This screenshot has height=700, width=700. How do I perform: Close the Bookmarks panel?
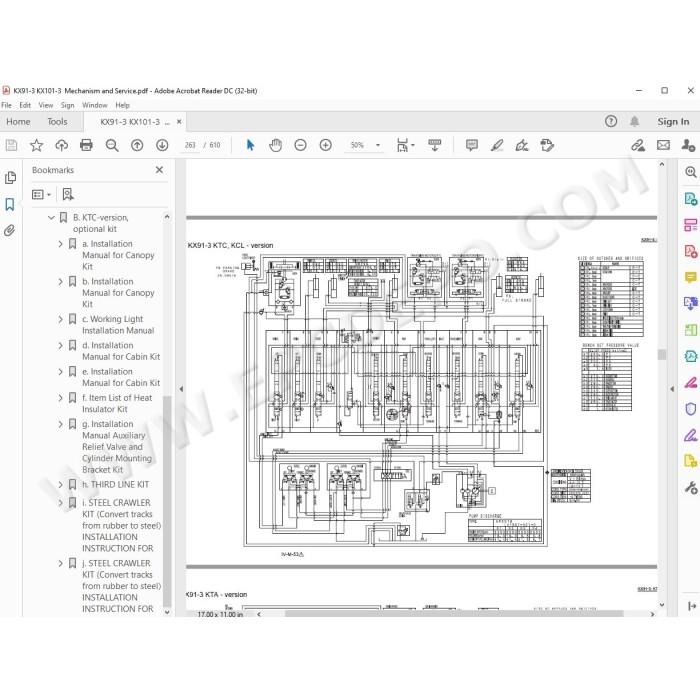pyautogui.click(x=159, y=170)
